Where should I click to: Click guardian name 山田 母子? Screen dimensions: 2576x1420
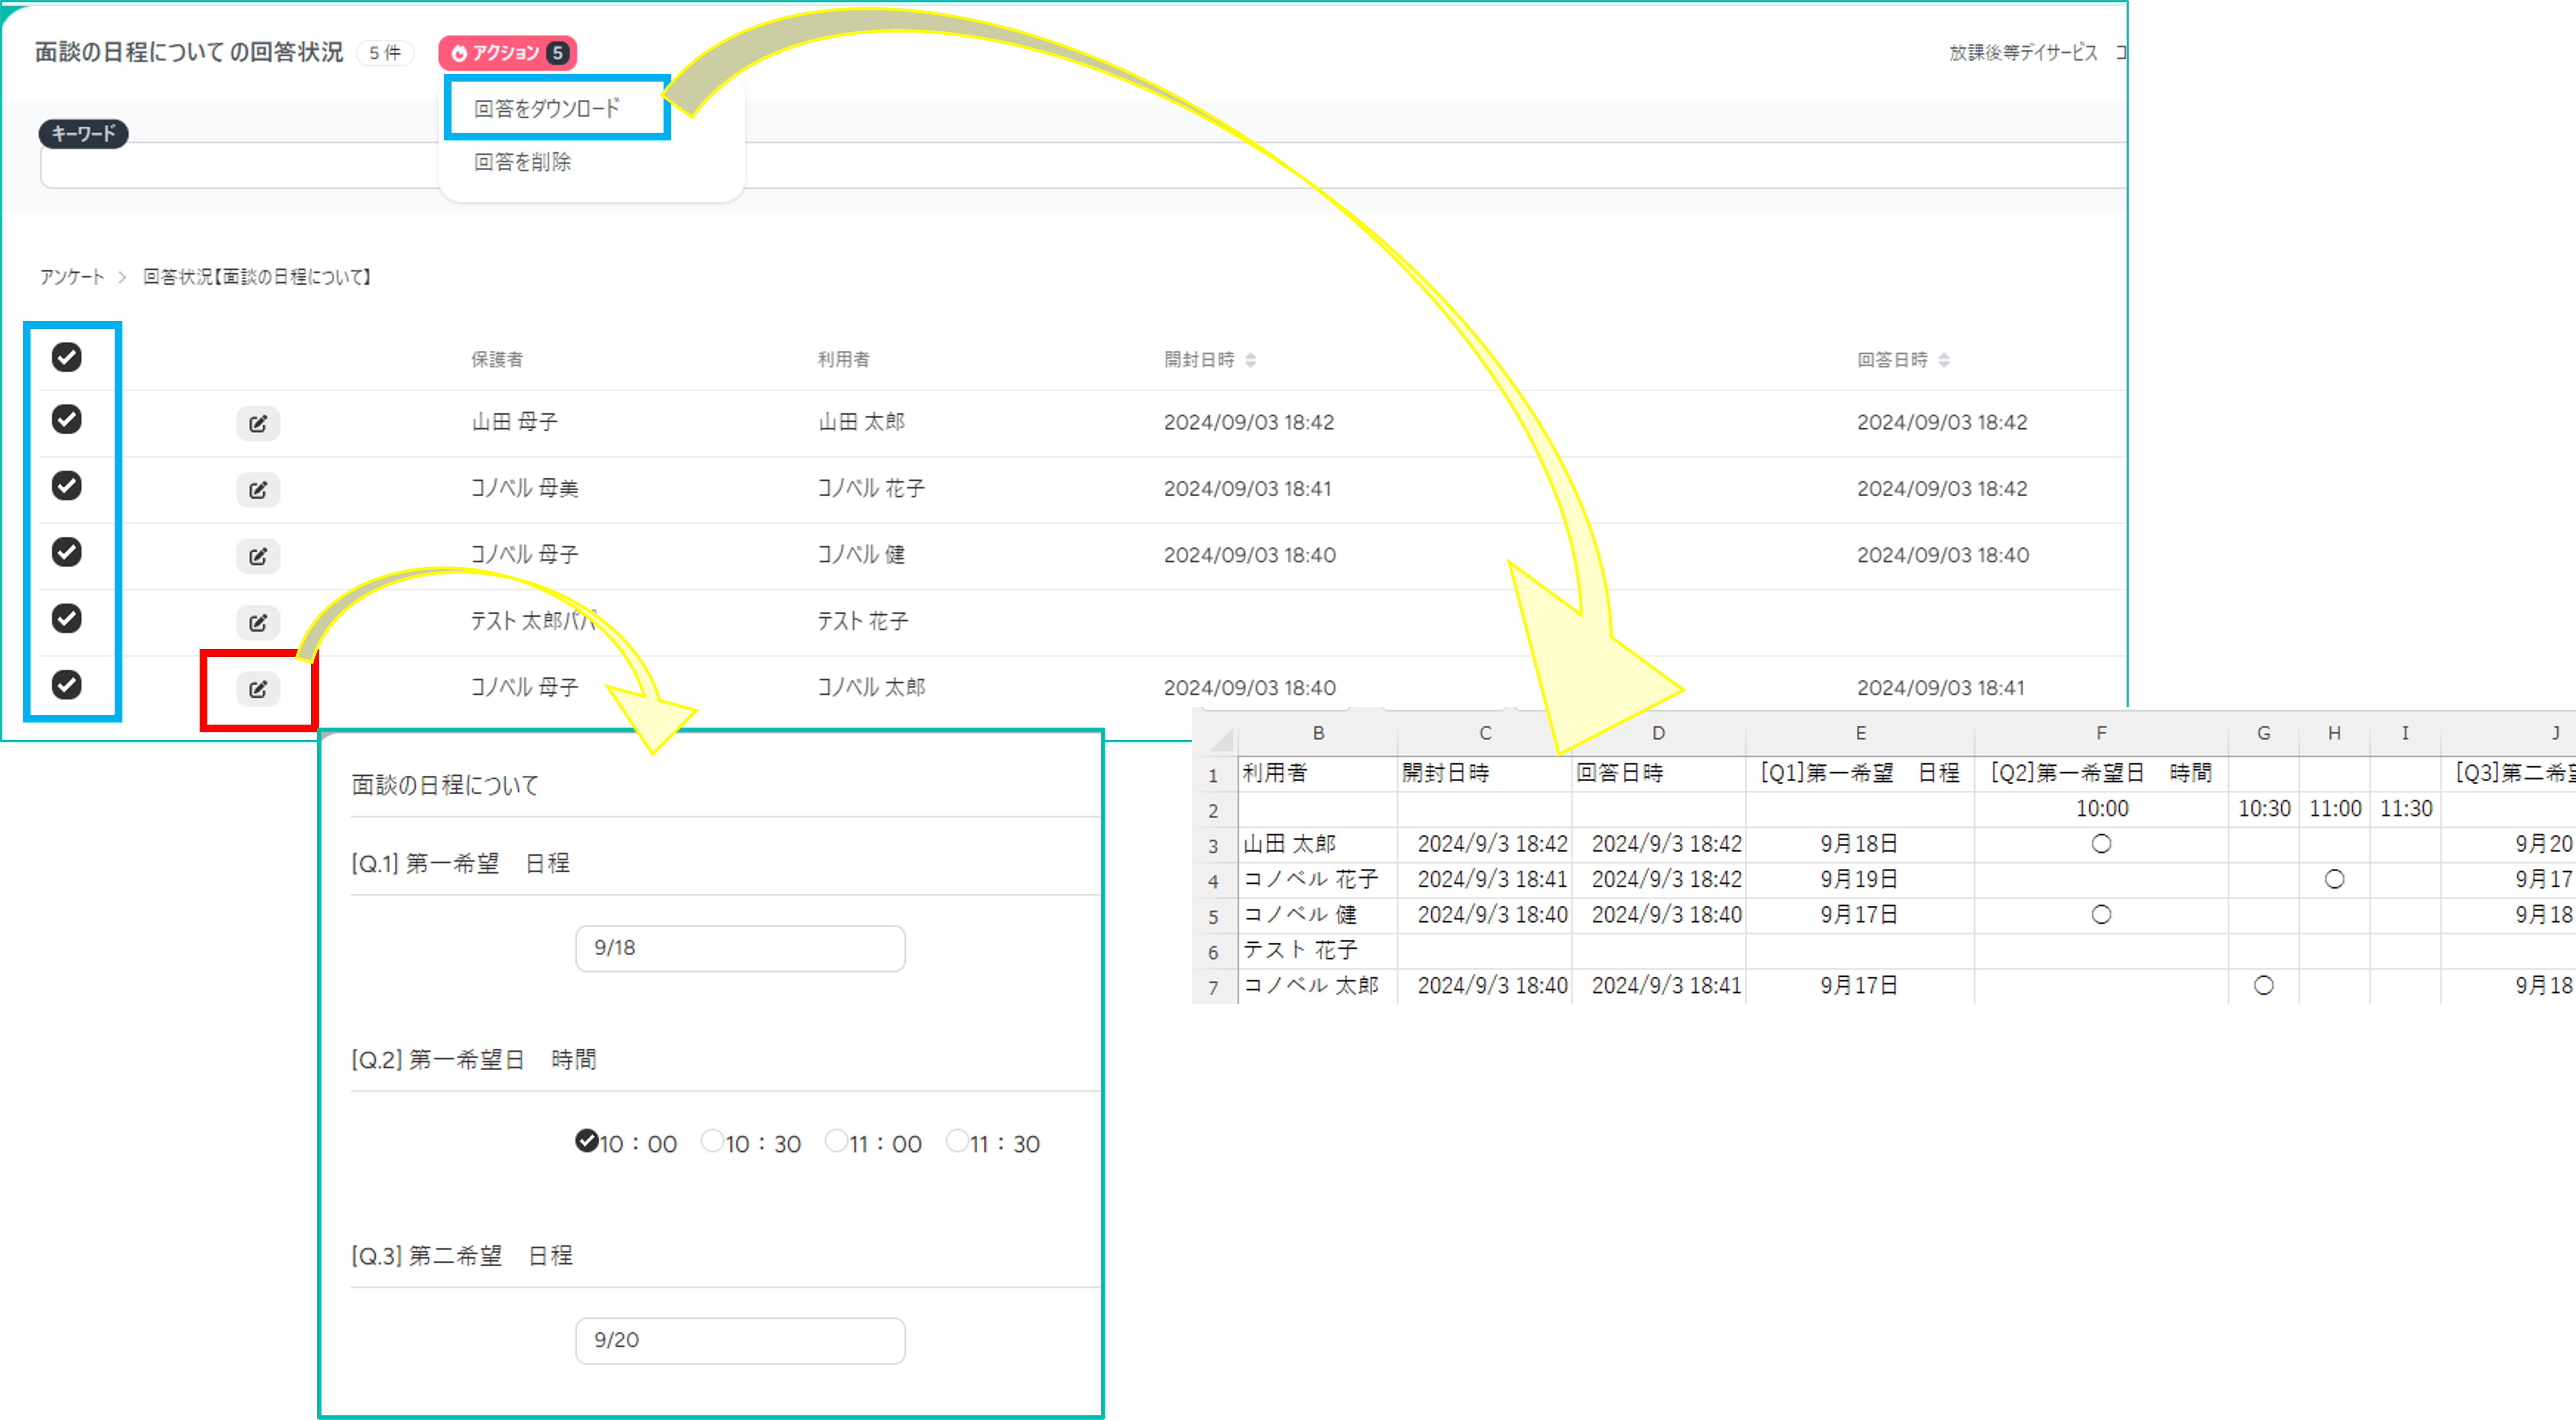514,422
